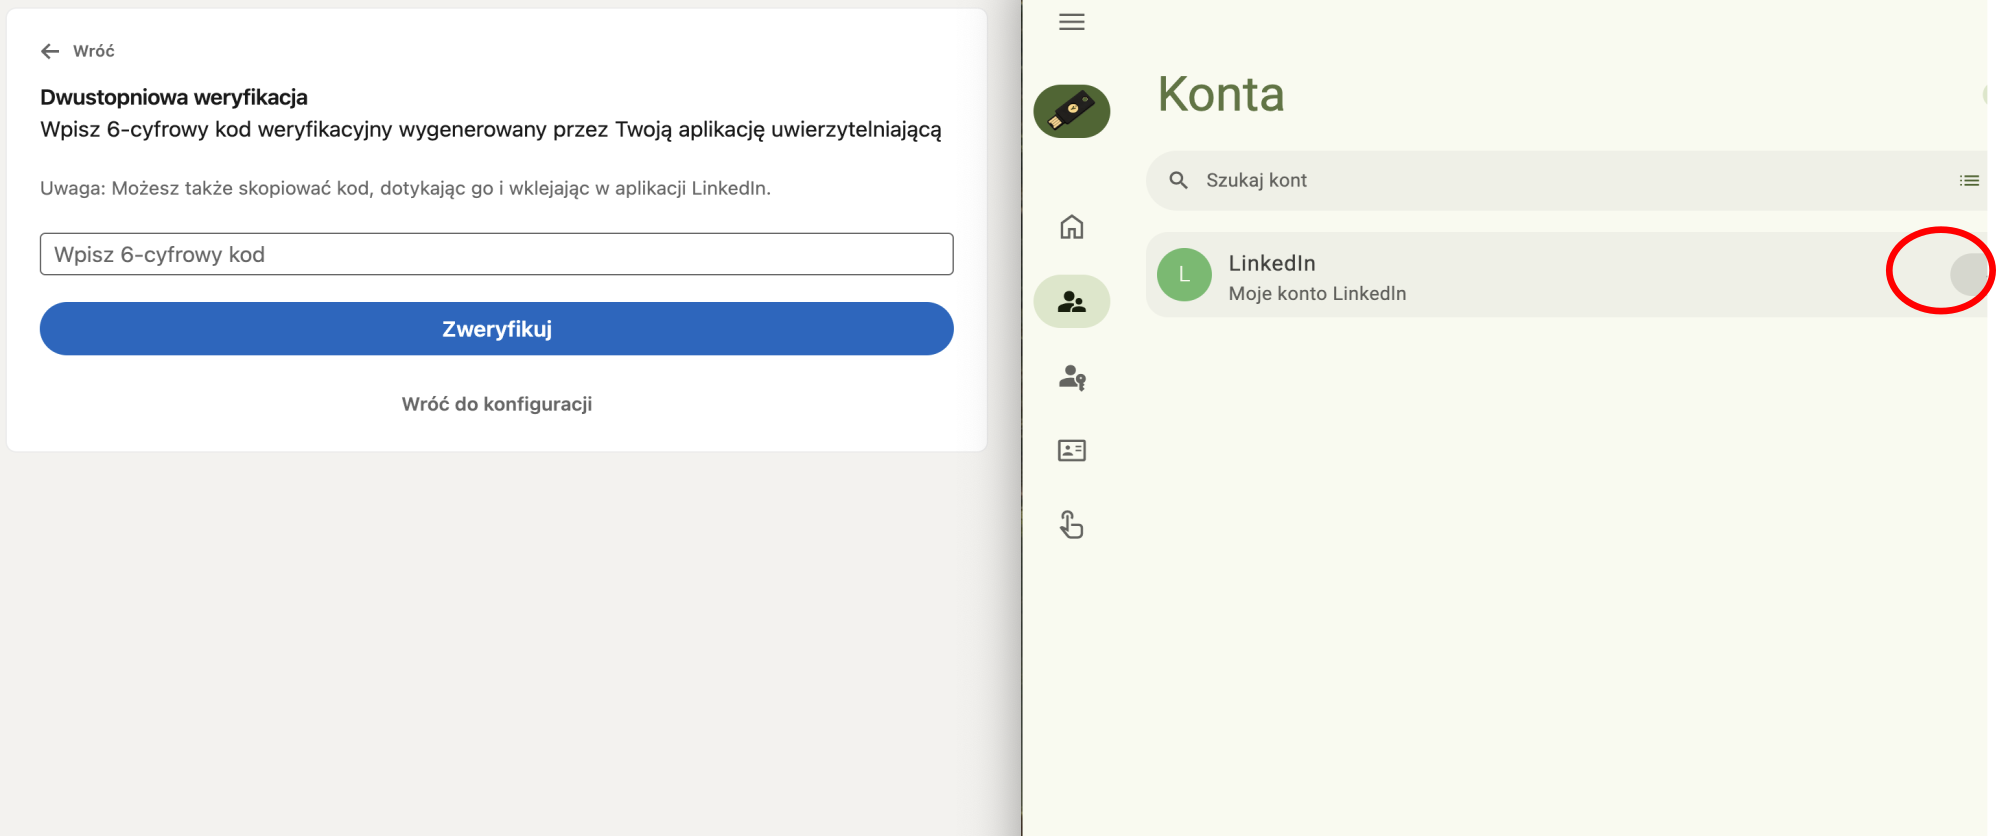This screenshot has height=836, width=1996.
Task: Select the Accounts sidebar icon
Action: tap(1071, 301)
